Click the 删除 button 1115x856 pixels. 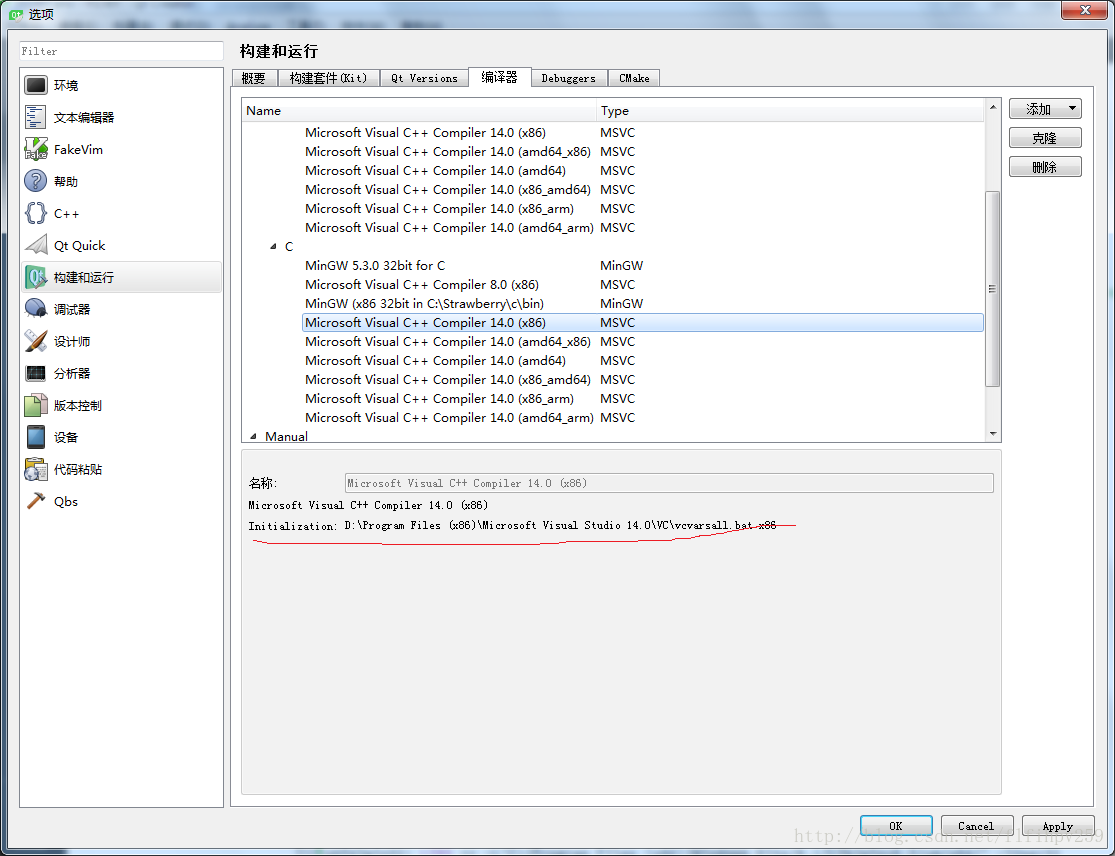[1045, 167]
